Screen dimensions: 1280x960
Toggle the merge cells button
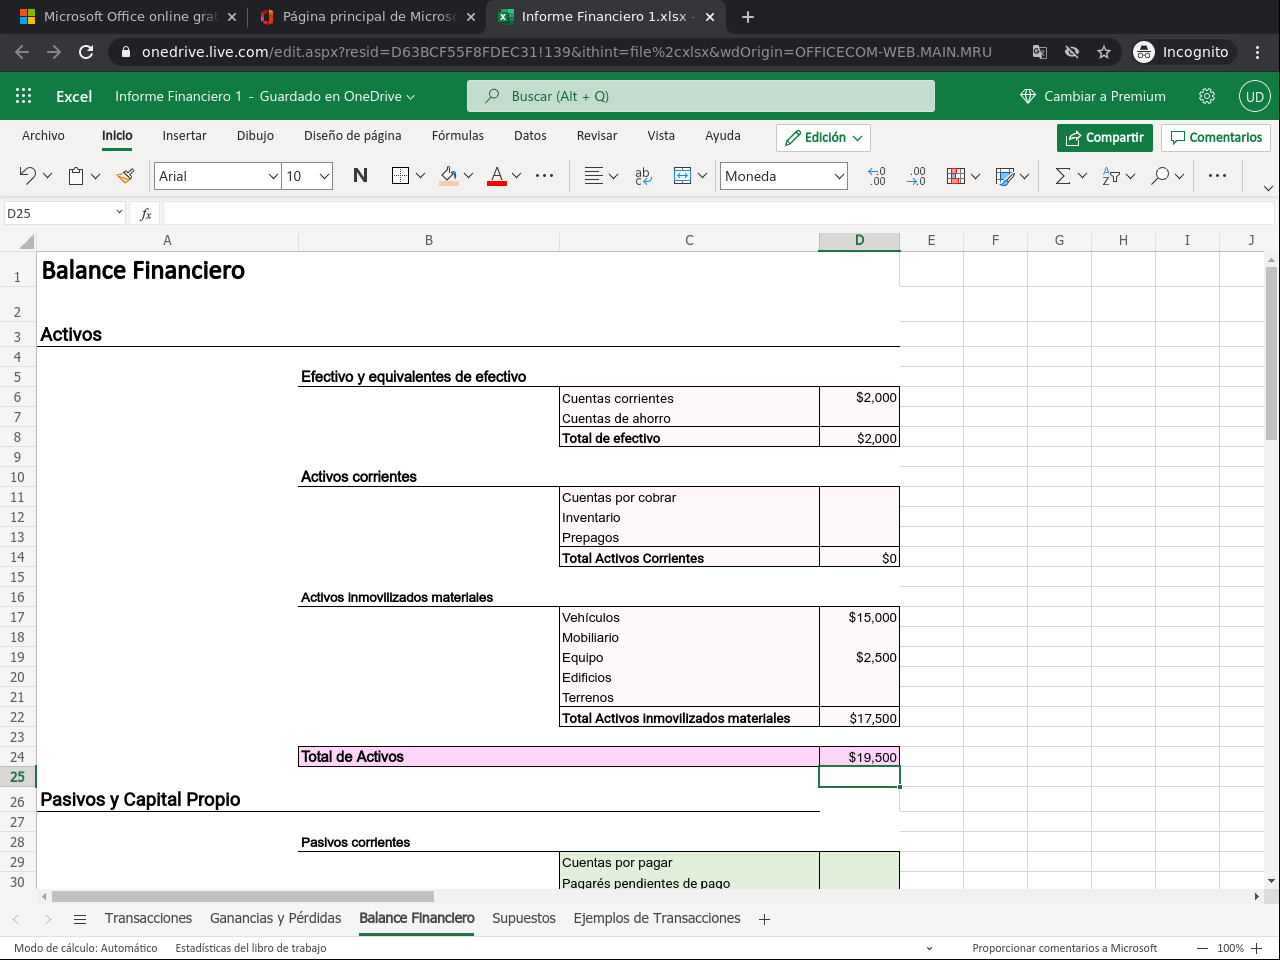tap(682, 176)
